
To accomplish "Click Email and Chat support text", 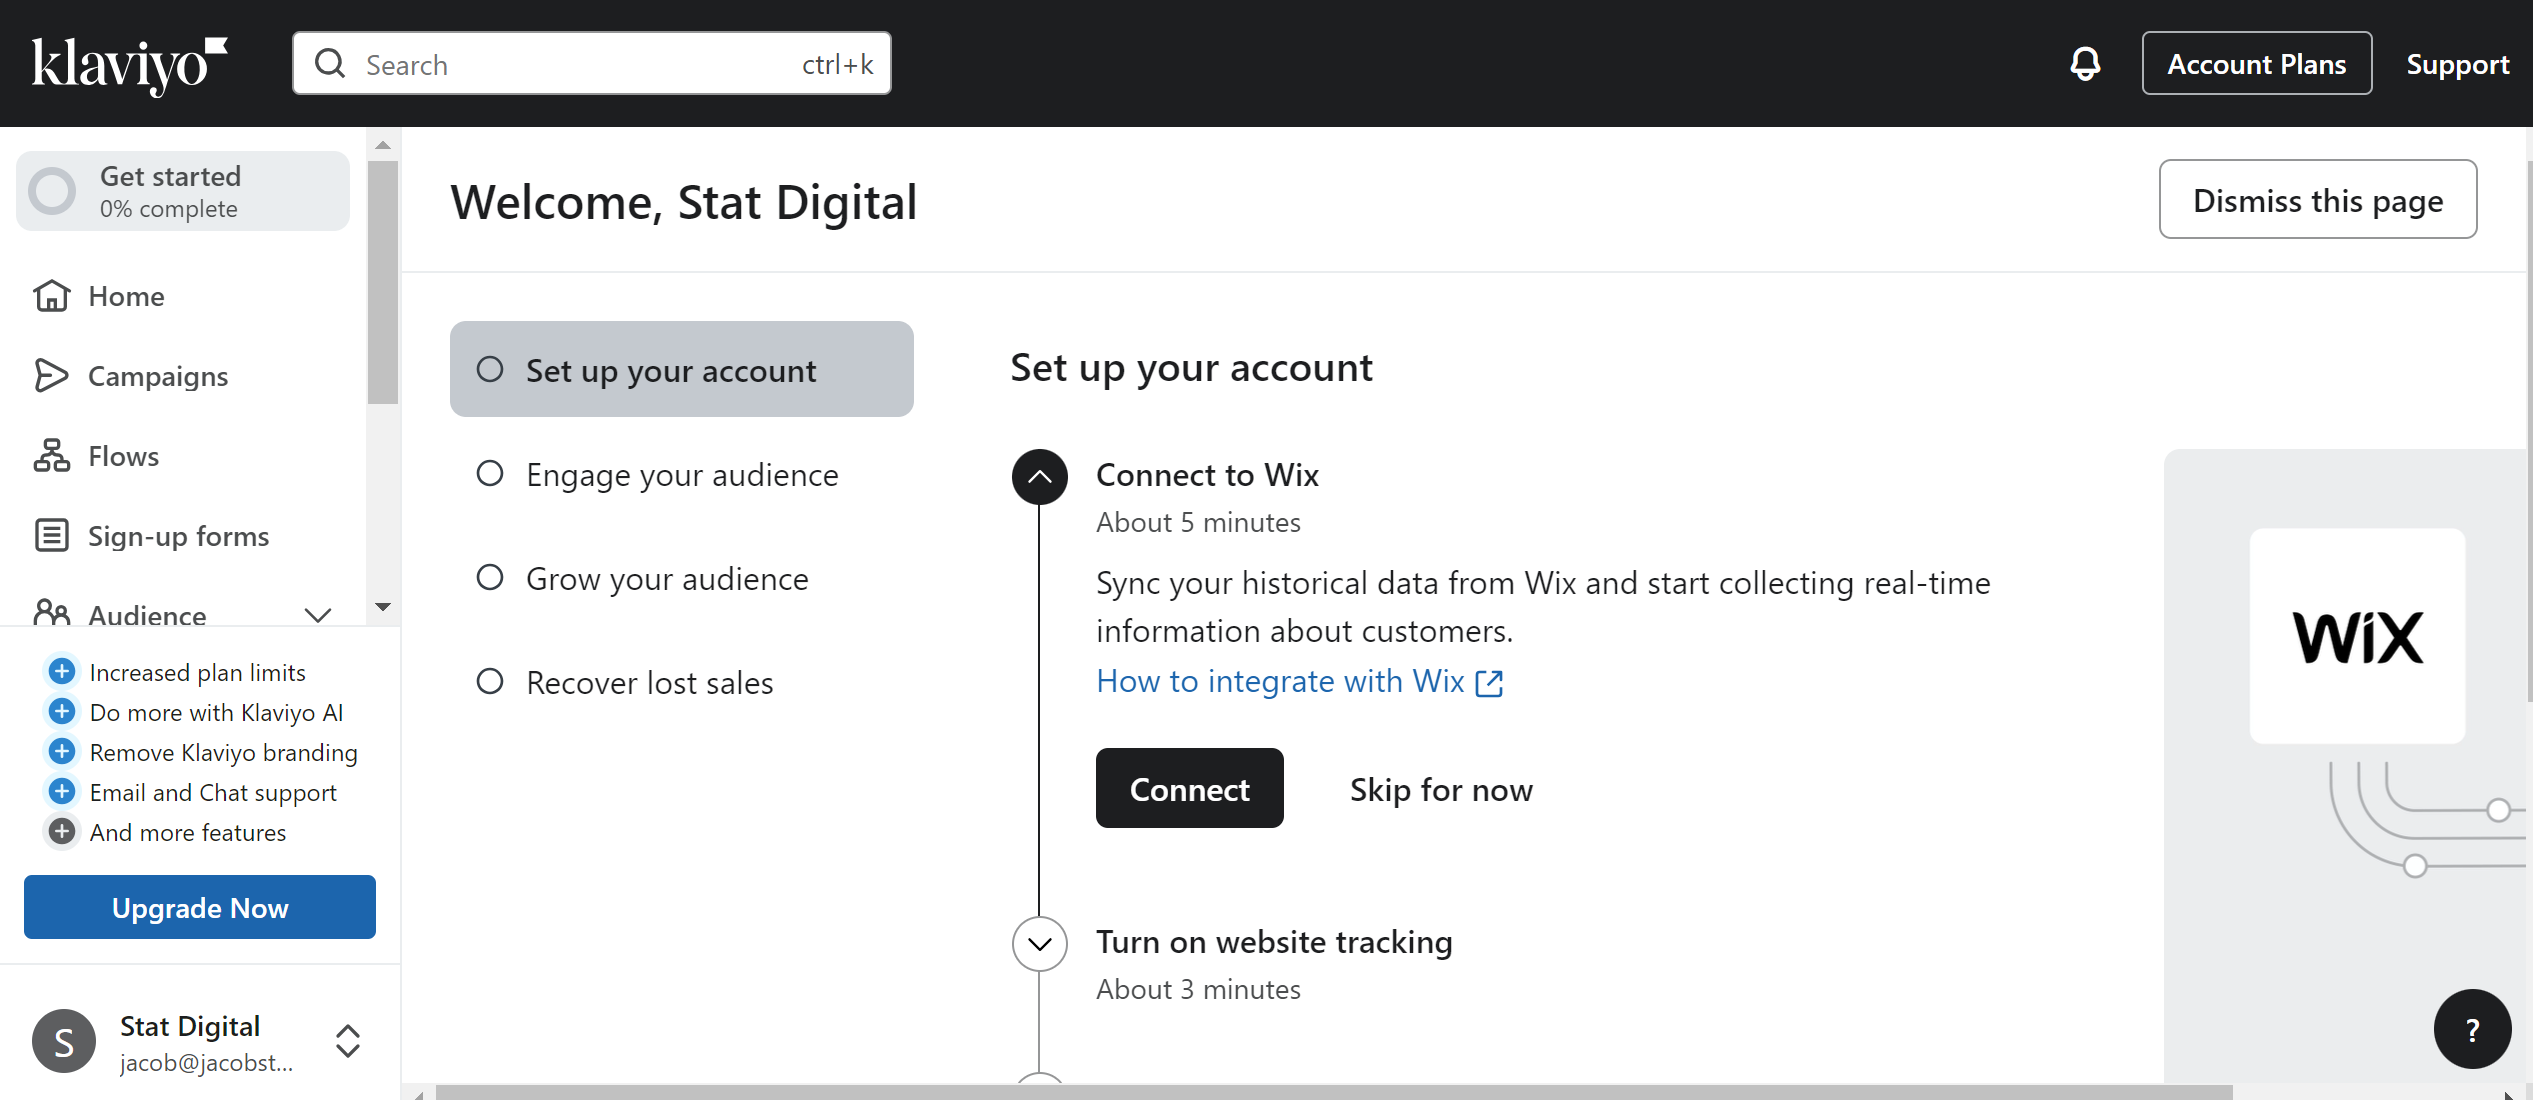I will point(213,792).
